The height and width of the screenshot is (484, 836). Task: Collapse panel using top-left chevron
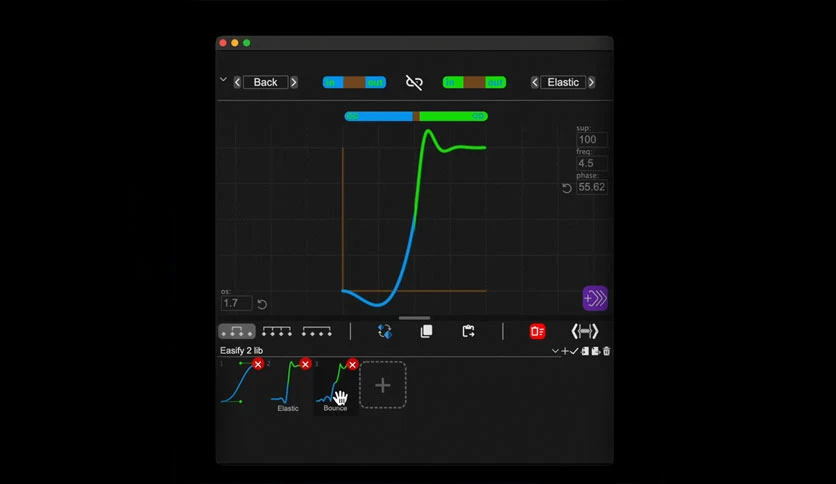coord(223,79)
